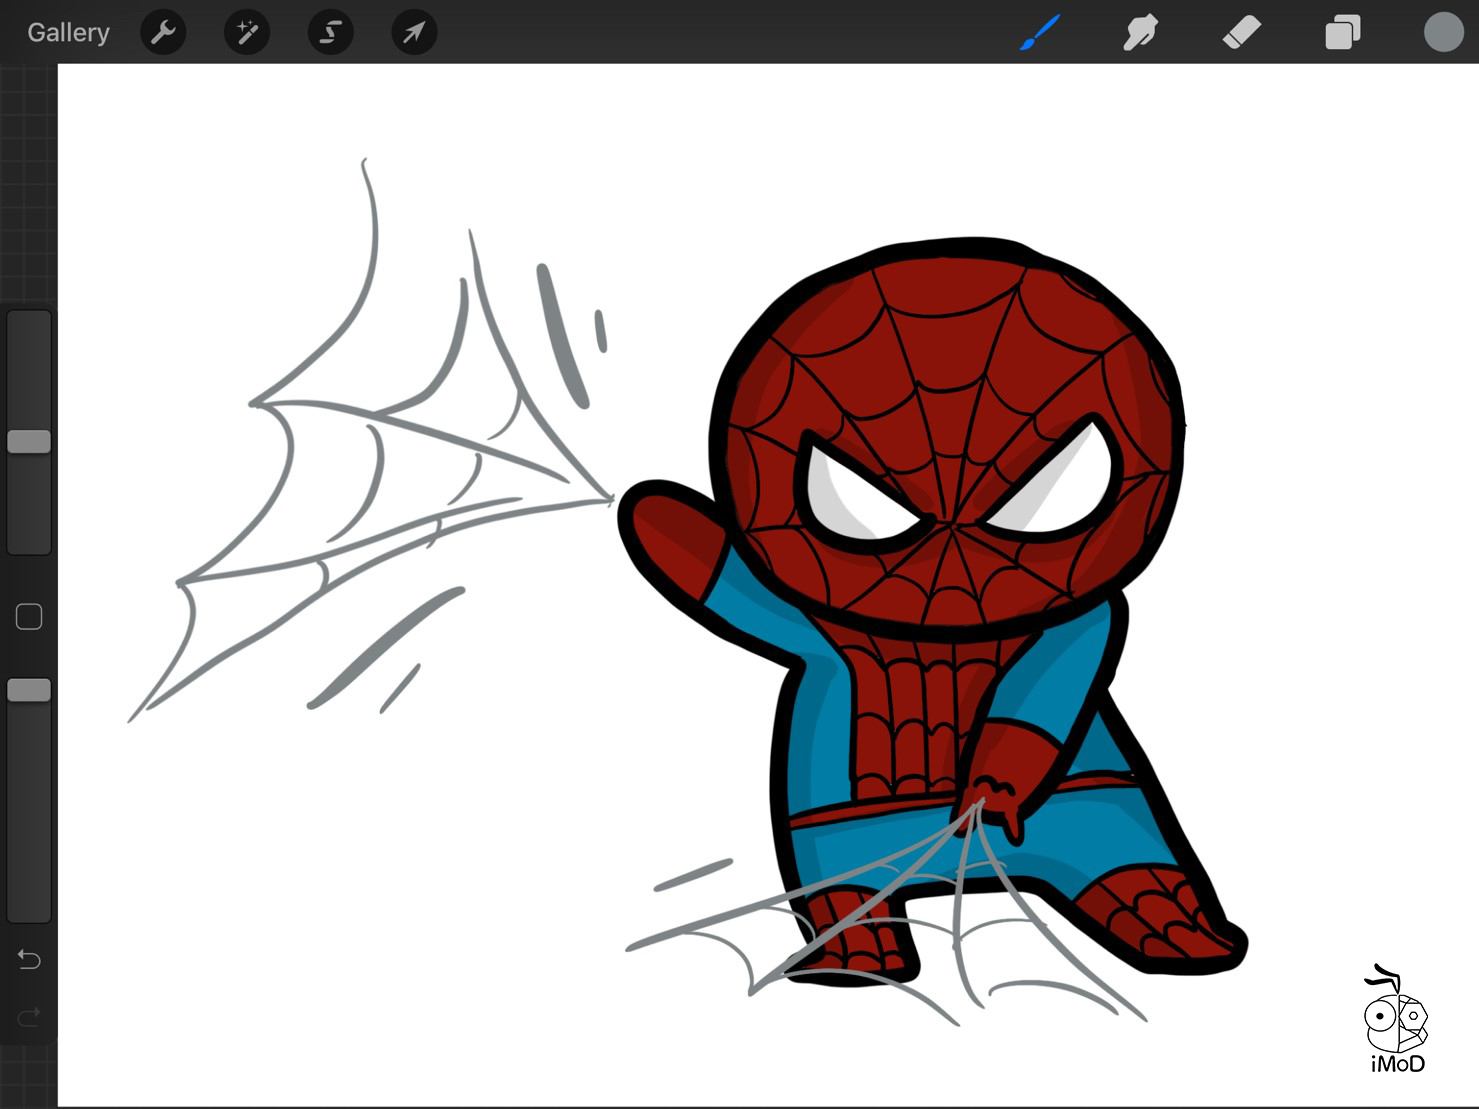
Task: Open the Actions wrench menu
Action: point(163,33)
